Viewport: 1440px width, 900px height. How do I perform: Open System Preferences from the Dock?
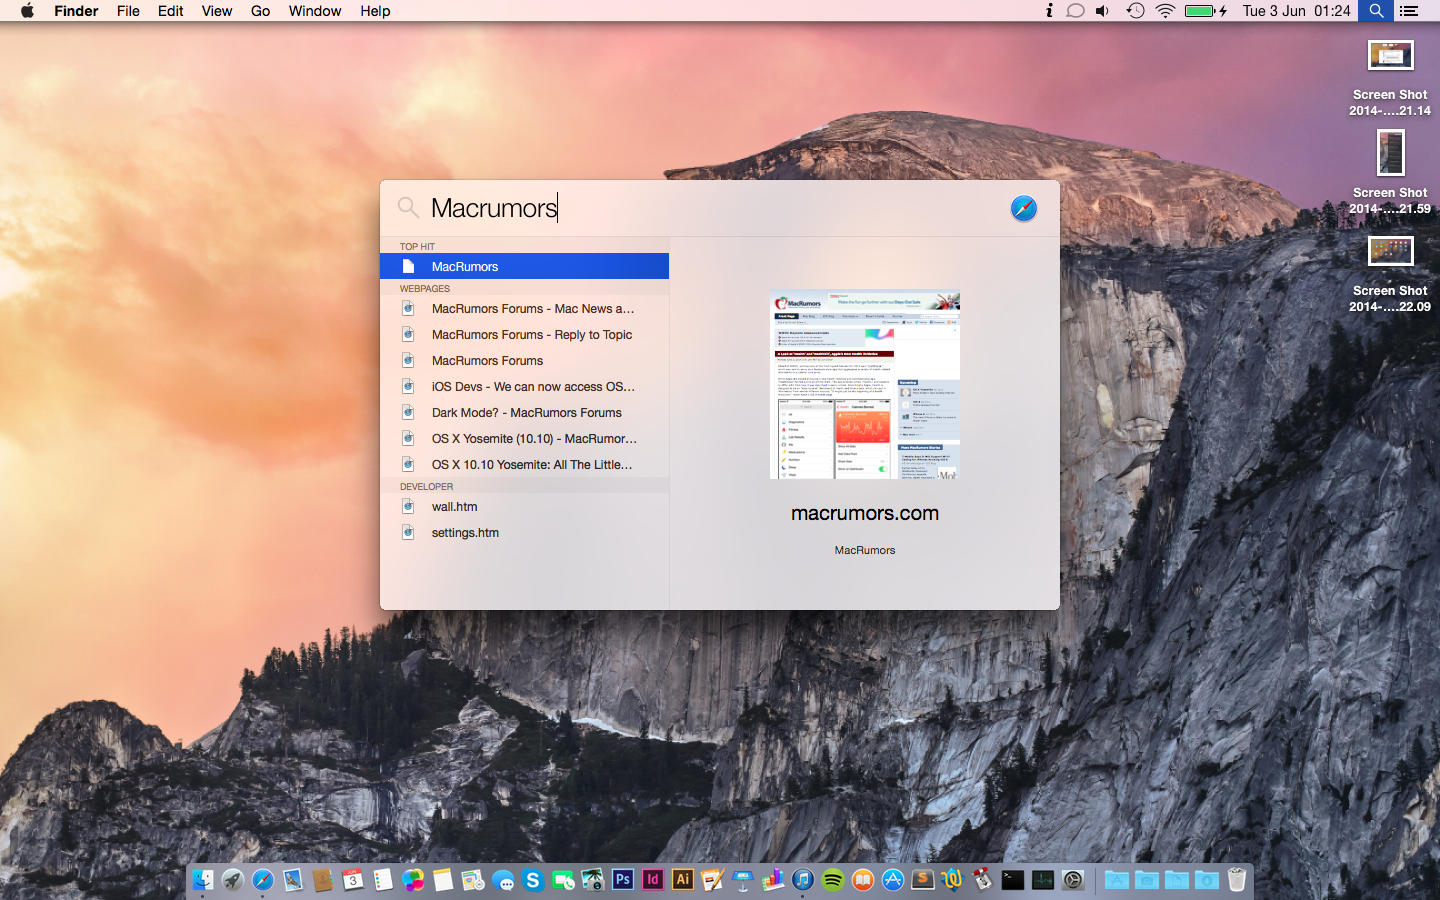tap(1073, 880)
